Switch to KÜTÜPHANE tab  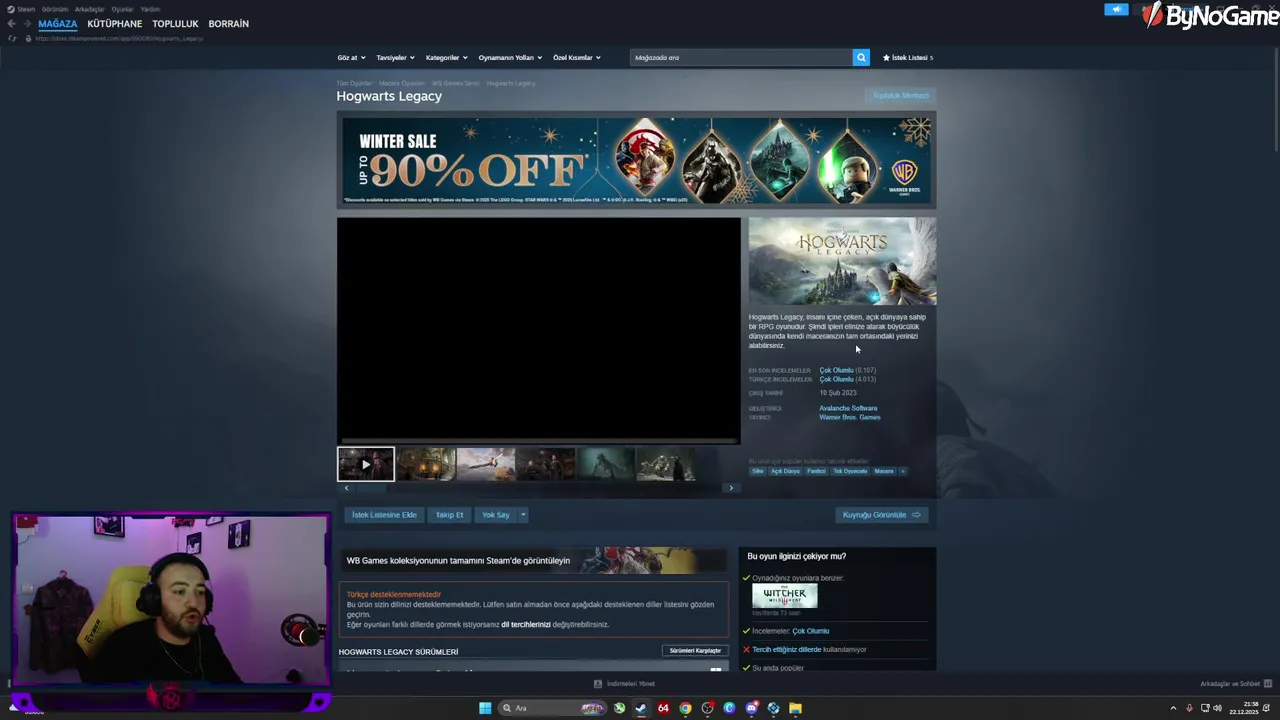pos(115,24)
